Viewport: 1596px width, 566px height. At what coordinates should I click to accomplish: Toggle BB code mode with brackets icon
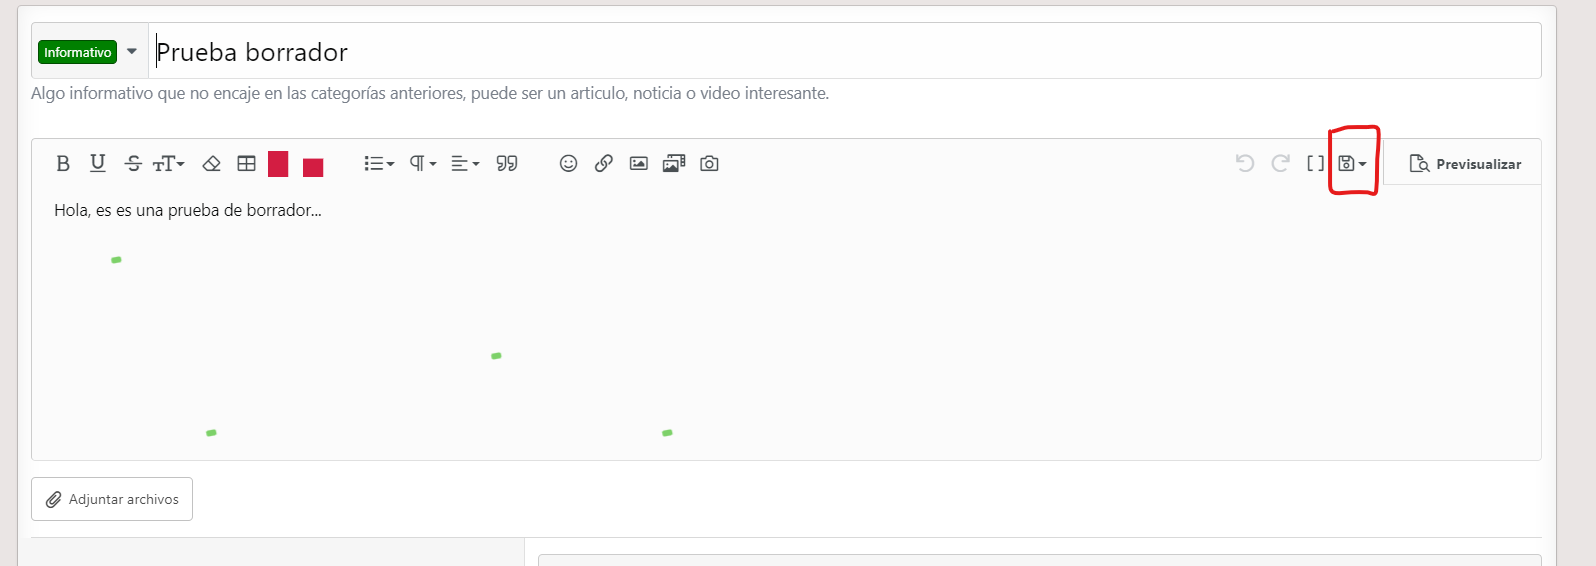pos(1315,164)
